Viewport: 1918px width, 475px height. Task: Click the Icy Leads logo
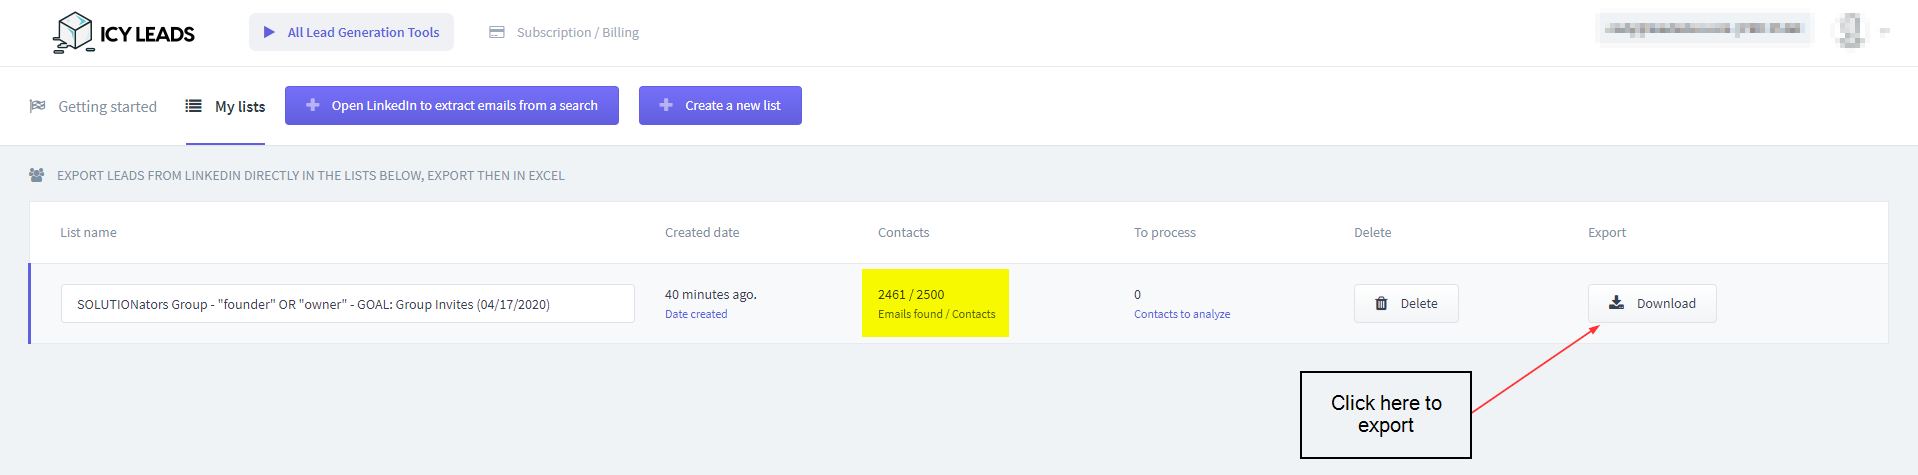tap(124, 32)
